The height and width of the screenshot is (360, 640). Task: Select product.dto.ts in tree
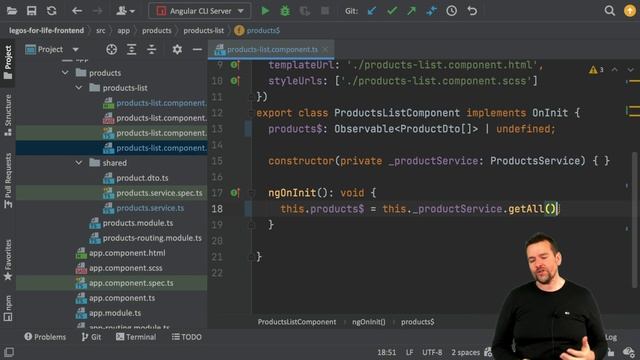tap(142, 178)
